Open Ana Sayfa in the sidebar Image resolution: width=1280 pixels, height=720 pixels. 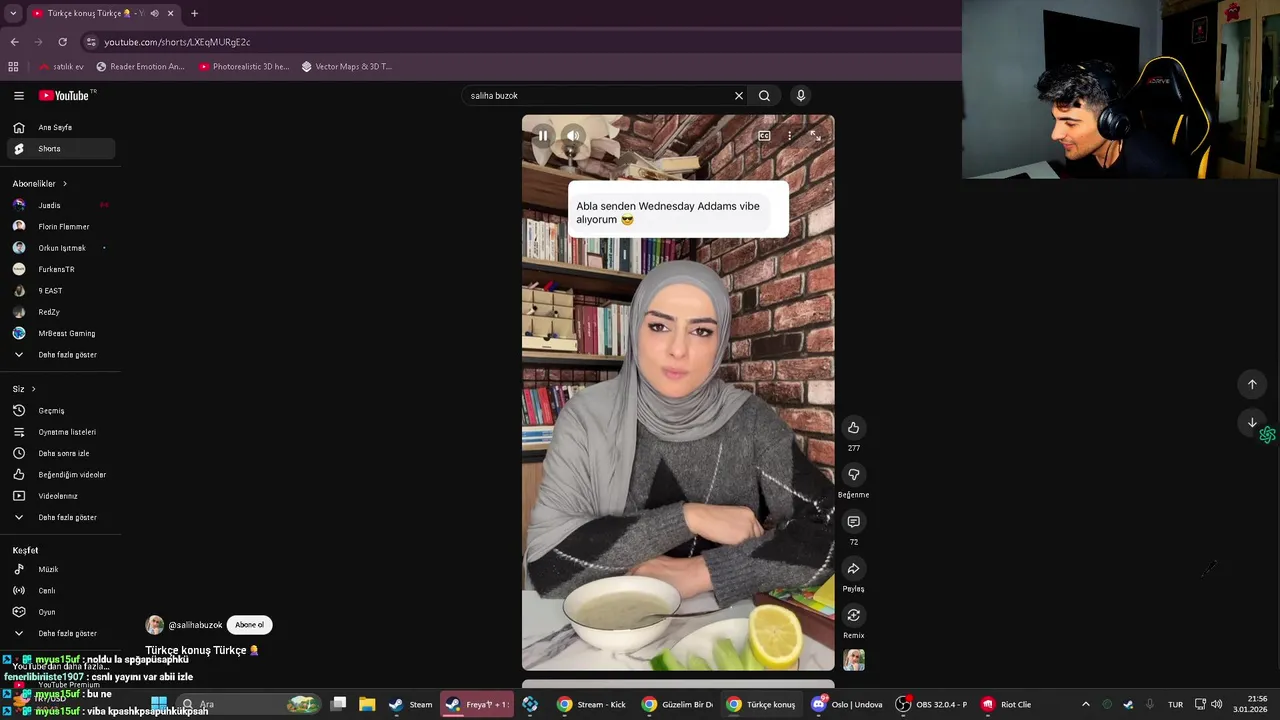(x=61, y=128)
